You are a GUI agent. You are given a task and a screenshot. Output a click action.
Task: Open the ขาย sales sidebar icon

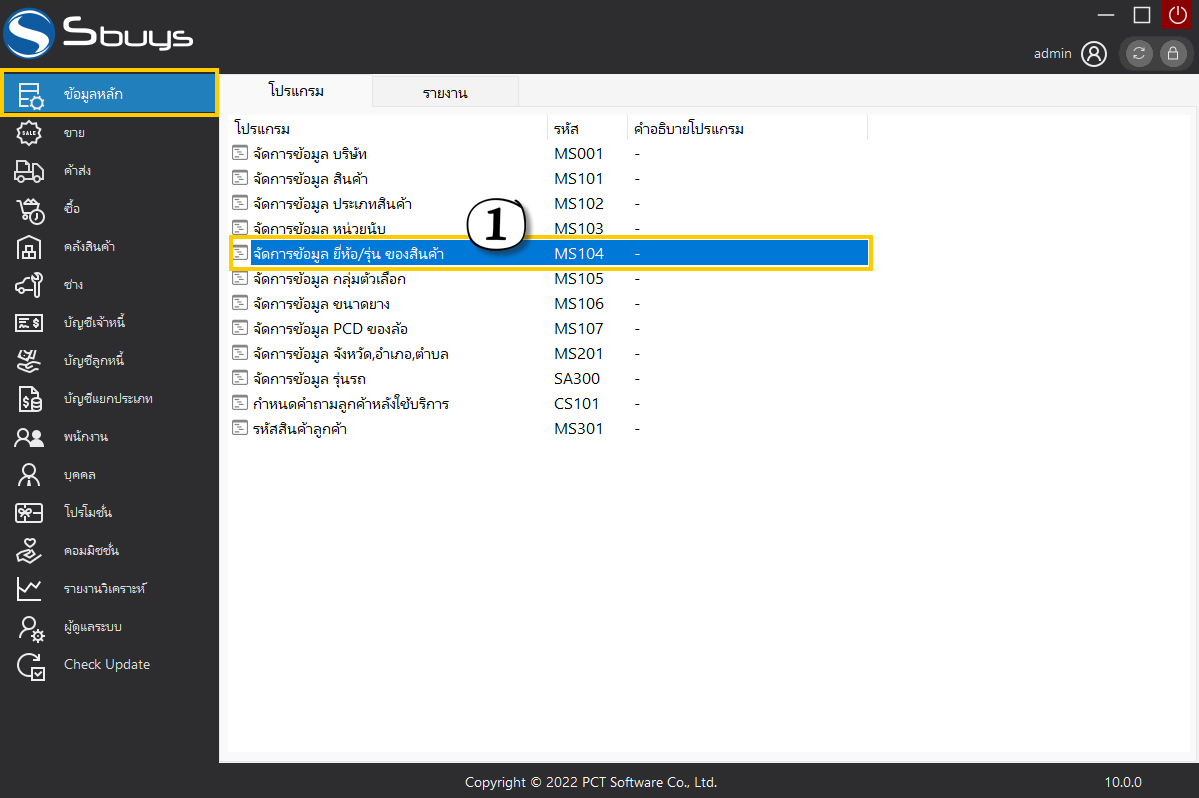point(30,133)
